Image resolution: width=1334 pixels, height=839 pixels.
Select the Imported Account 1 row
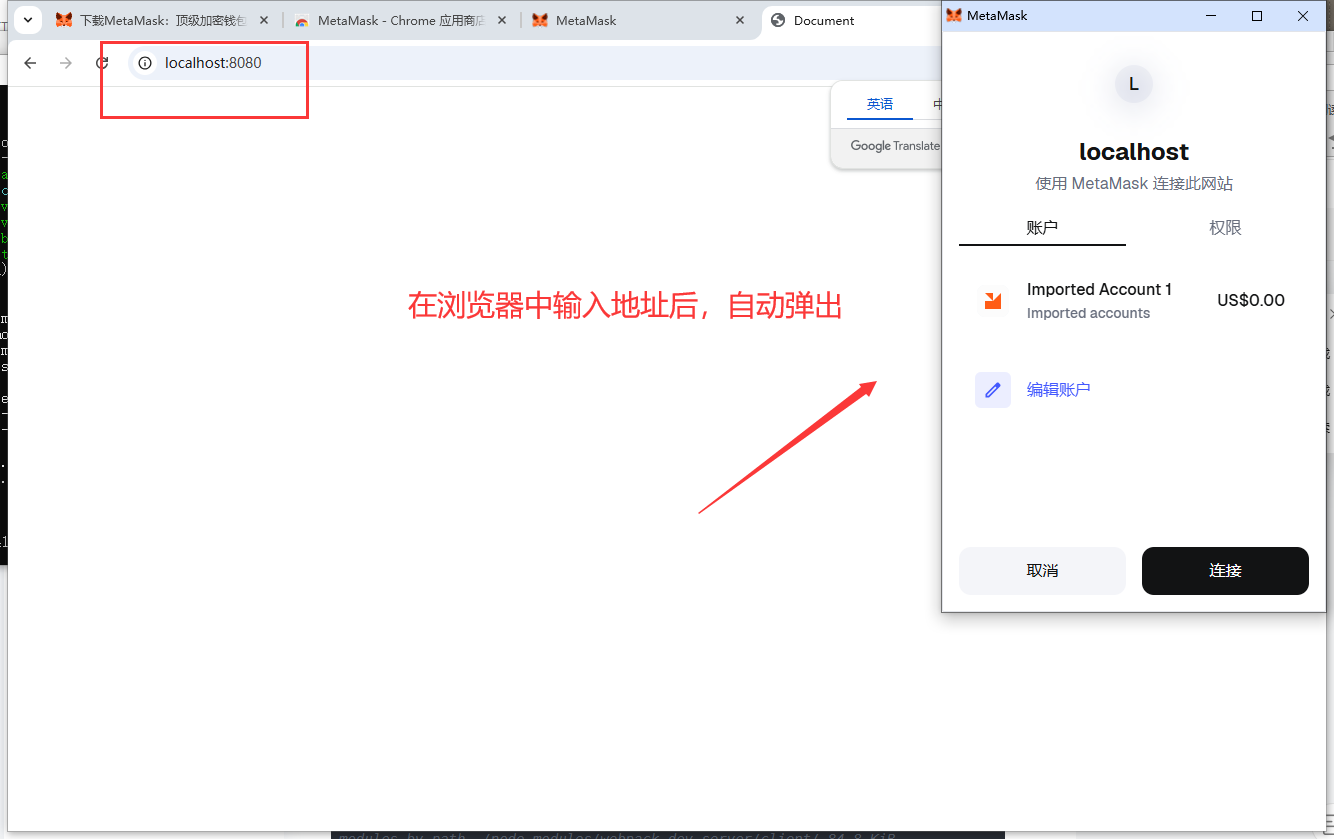point(1134,300)
